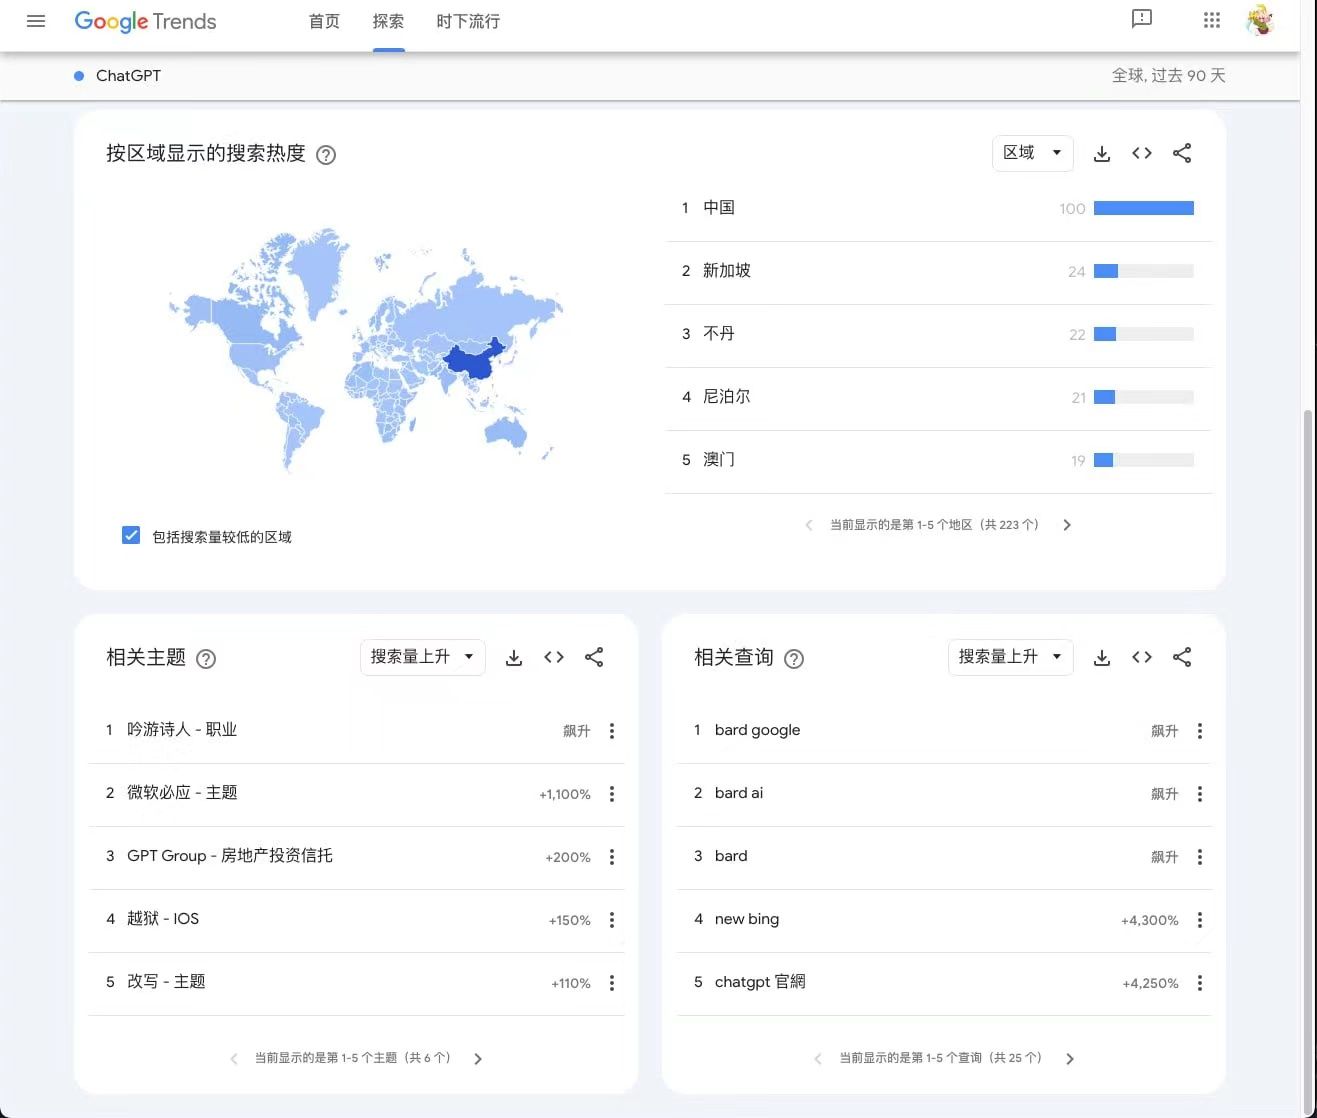
Task: Go to the 时下流行 tab
Action: click(468, 22)
